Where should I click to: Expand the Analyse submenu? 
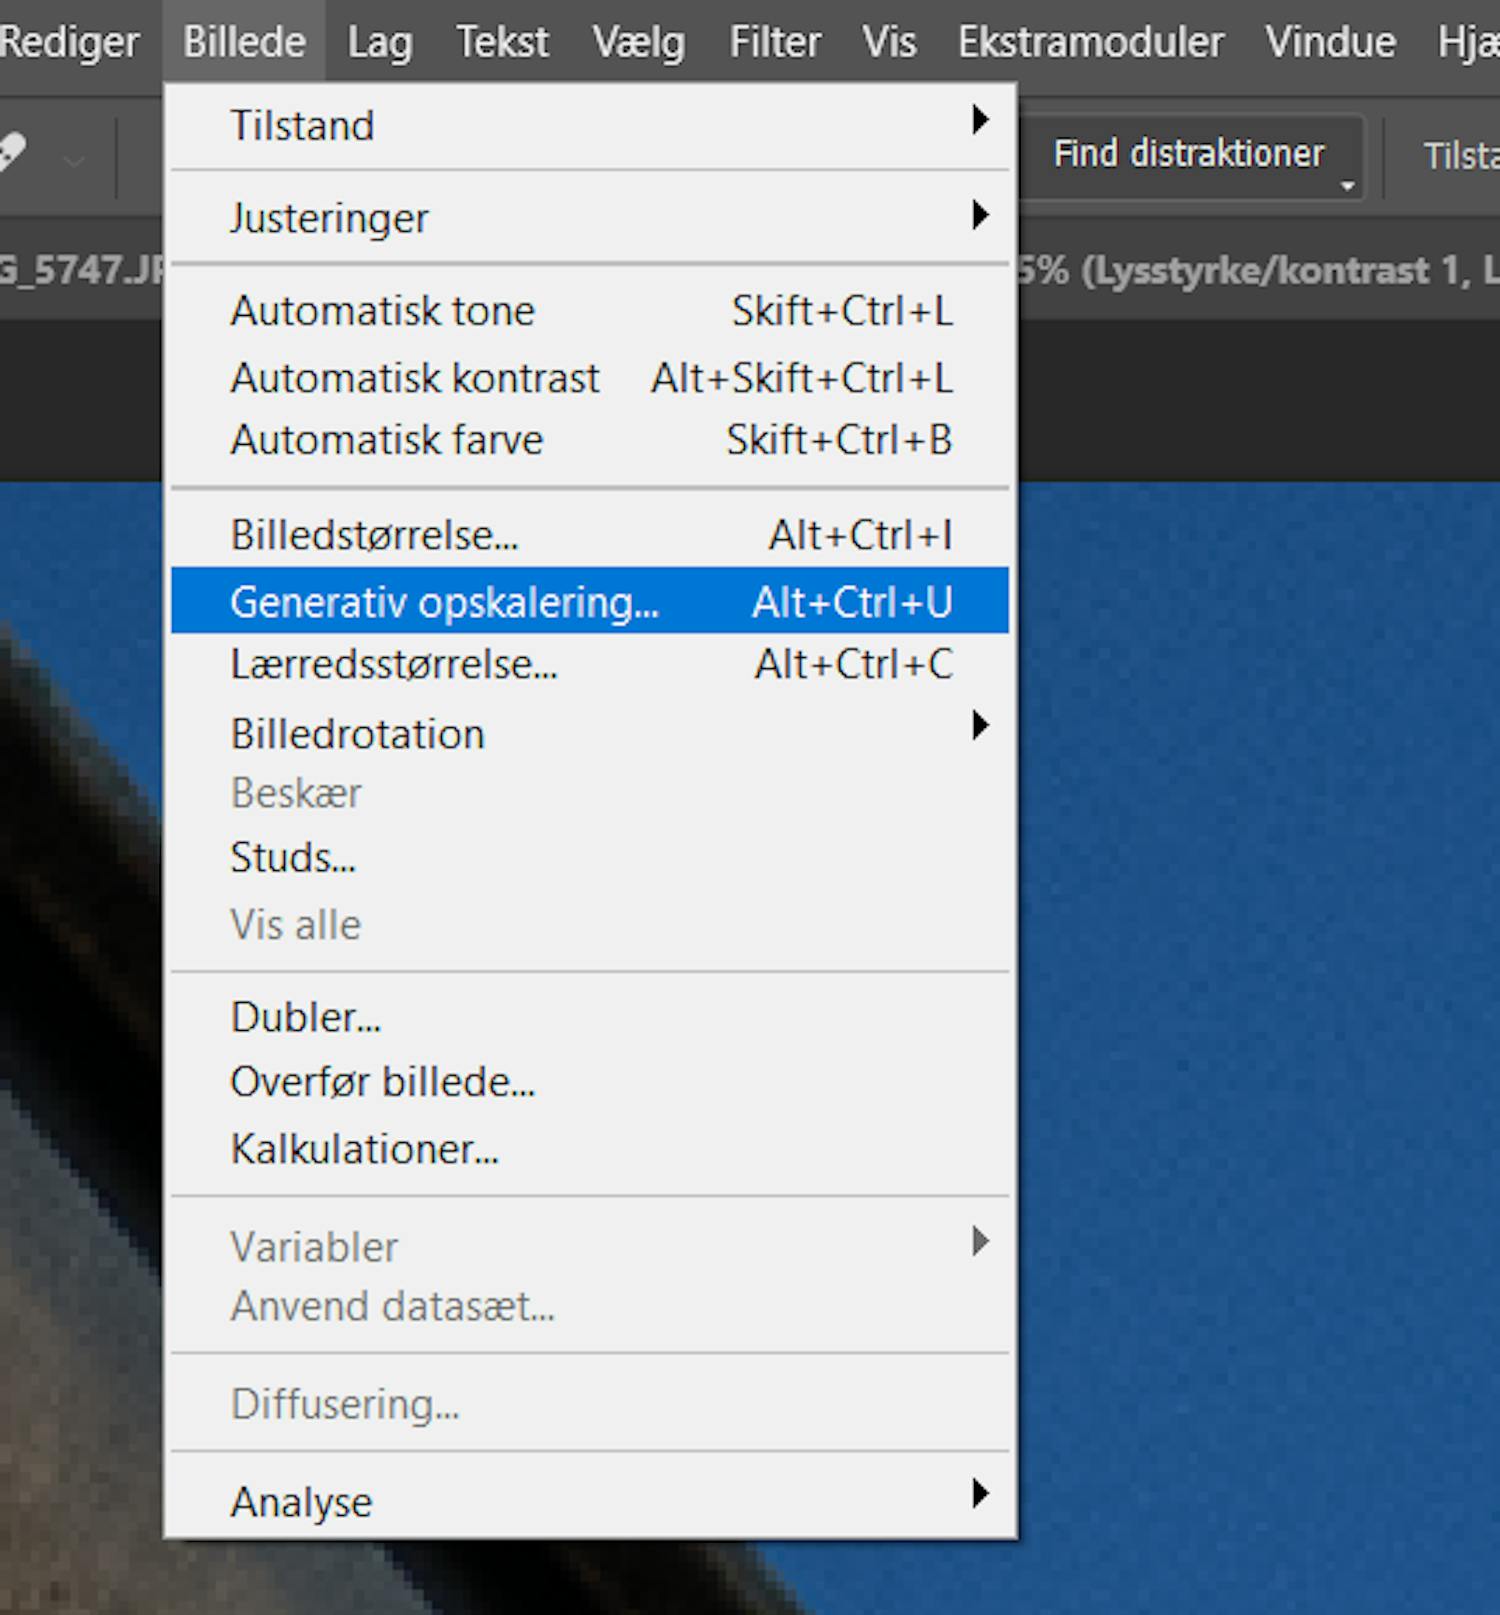click(590, 1501)
